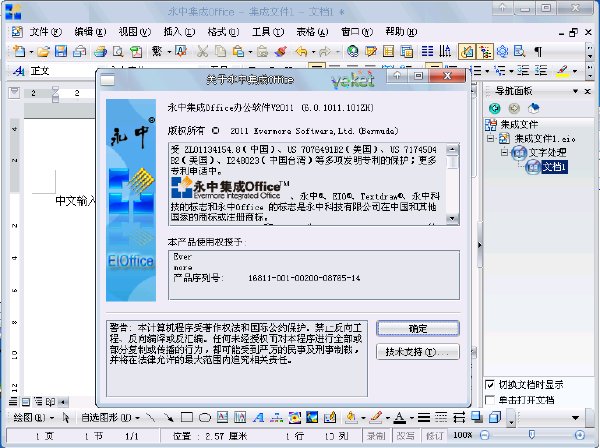Image resolution: width=600 pixels, height=448 pixels.
Task: Close the navigation panel with its X
Action: click(x=587, y=91)
